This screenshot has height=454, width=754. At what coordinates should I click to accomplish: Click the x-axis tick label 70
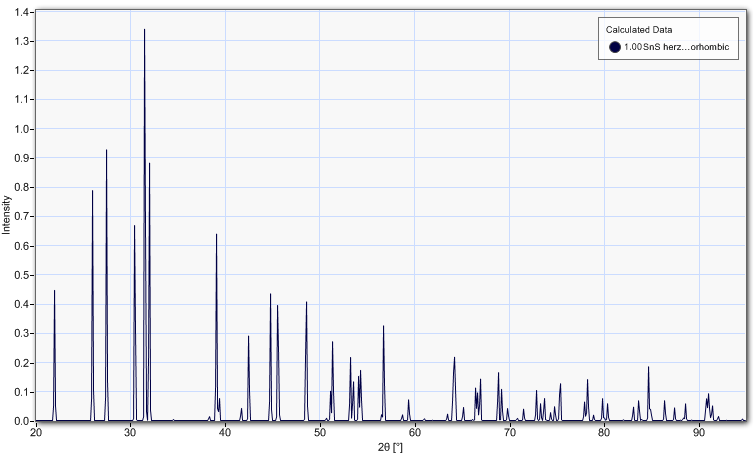coord(509,431)
